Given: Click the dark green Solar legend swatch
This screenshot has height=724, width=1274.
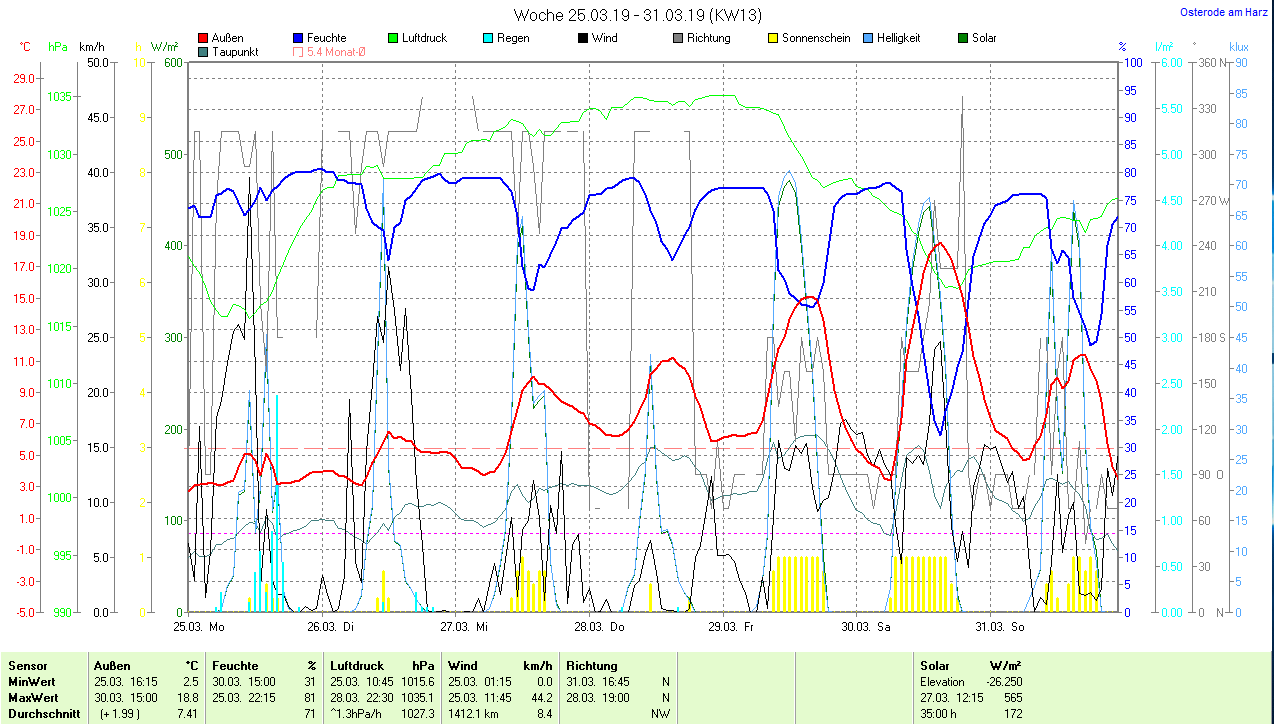Looking at the screenshot, I should pyautogui.click(x=963, y=38).
